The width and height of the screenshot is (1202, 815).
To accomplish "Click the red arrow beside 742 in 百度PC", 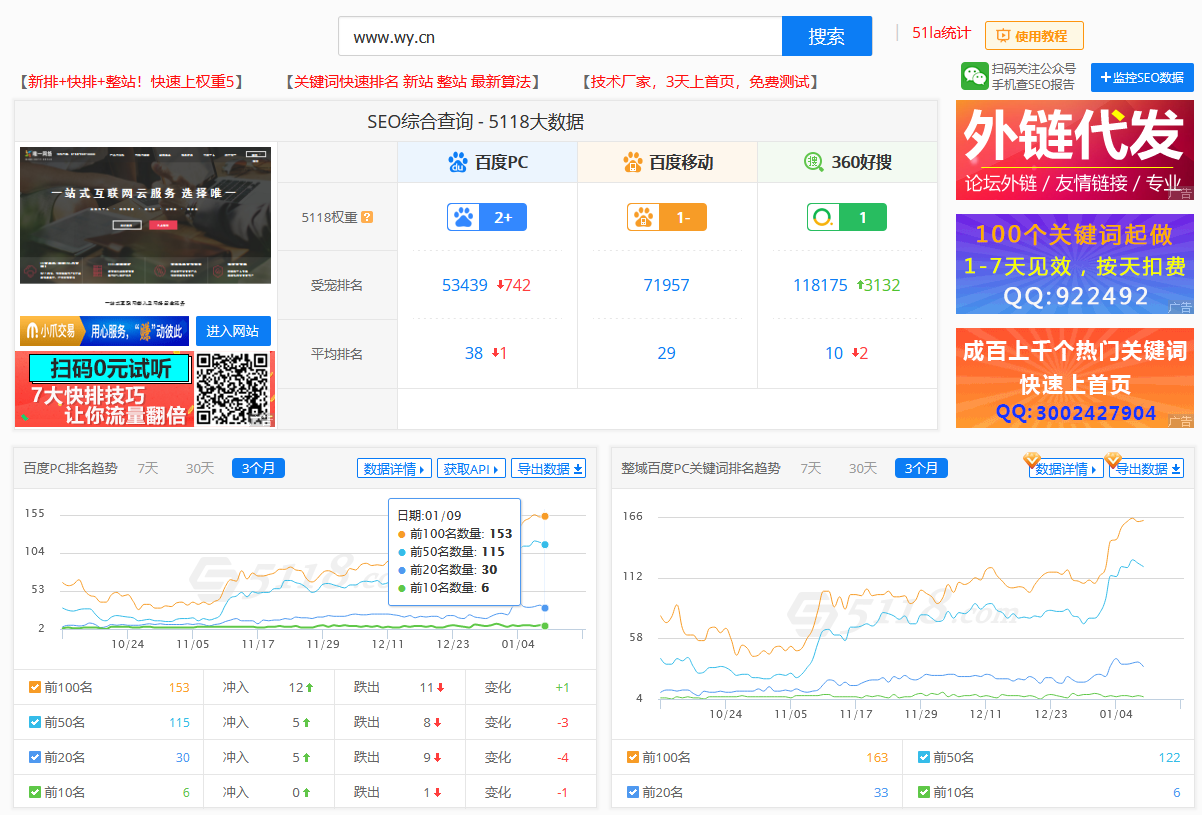I will [x=500, y=285].
